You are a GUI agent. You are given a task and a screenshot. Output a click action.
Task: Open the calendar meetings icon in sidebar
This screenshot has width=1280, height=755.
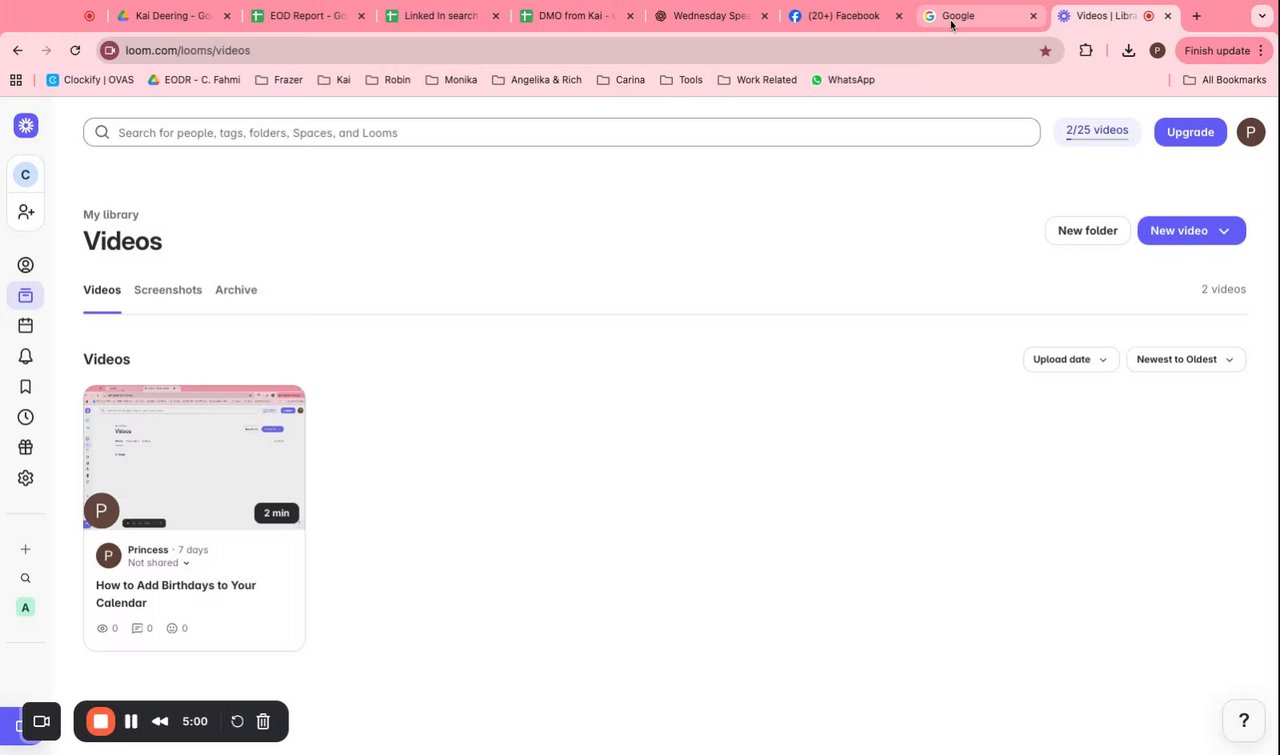click(26, 325)
